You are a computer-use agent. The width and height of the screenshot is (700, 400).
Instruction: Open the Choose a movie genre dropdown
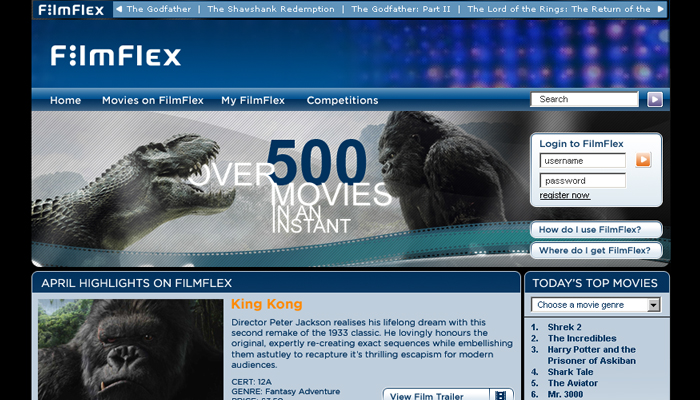pyautogui.click(x=596, y=305)
